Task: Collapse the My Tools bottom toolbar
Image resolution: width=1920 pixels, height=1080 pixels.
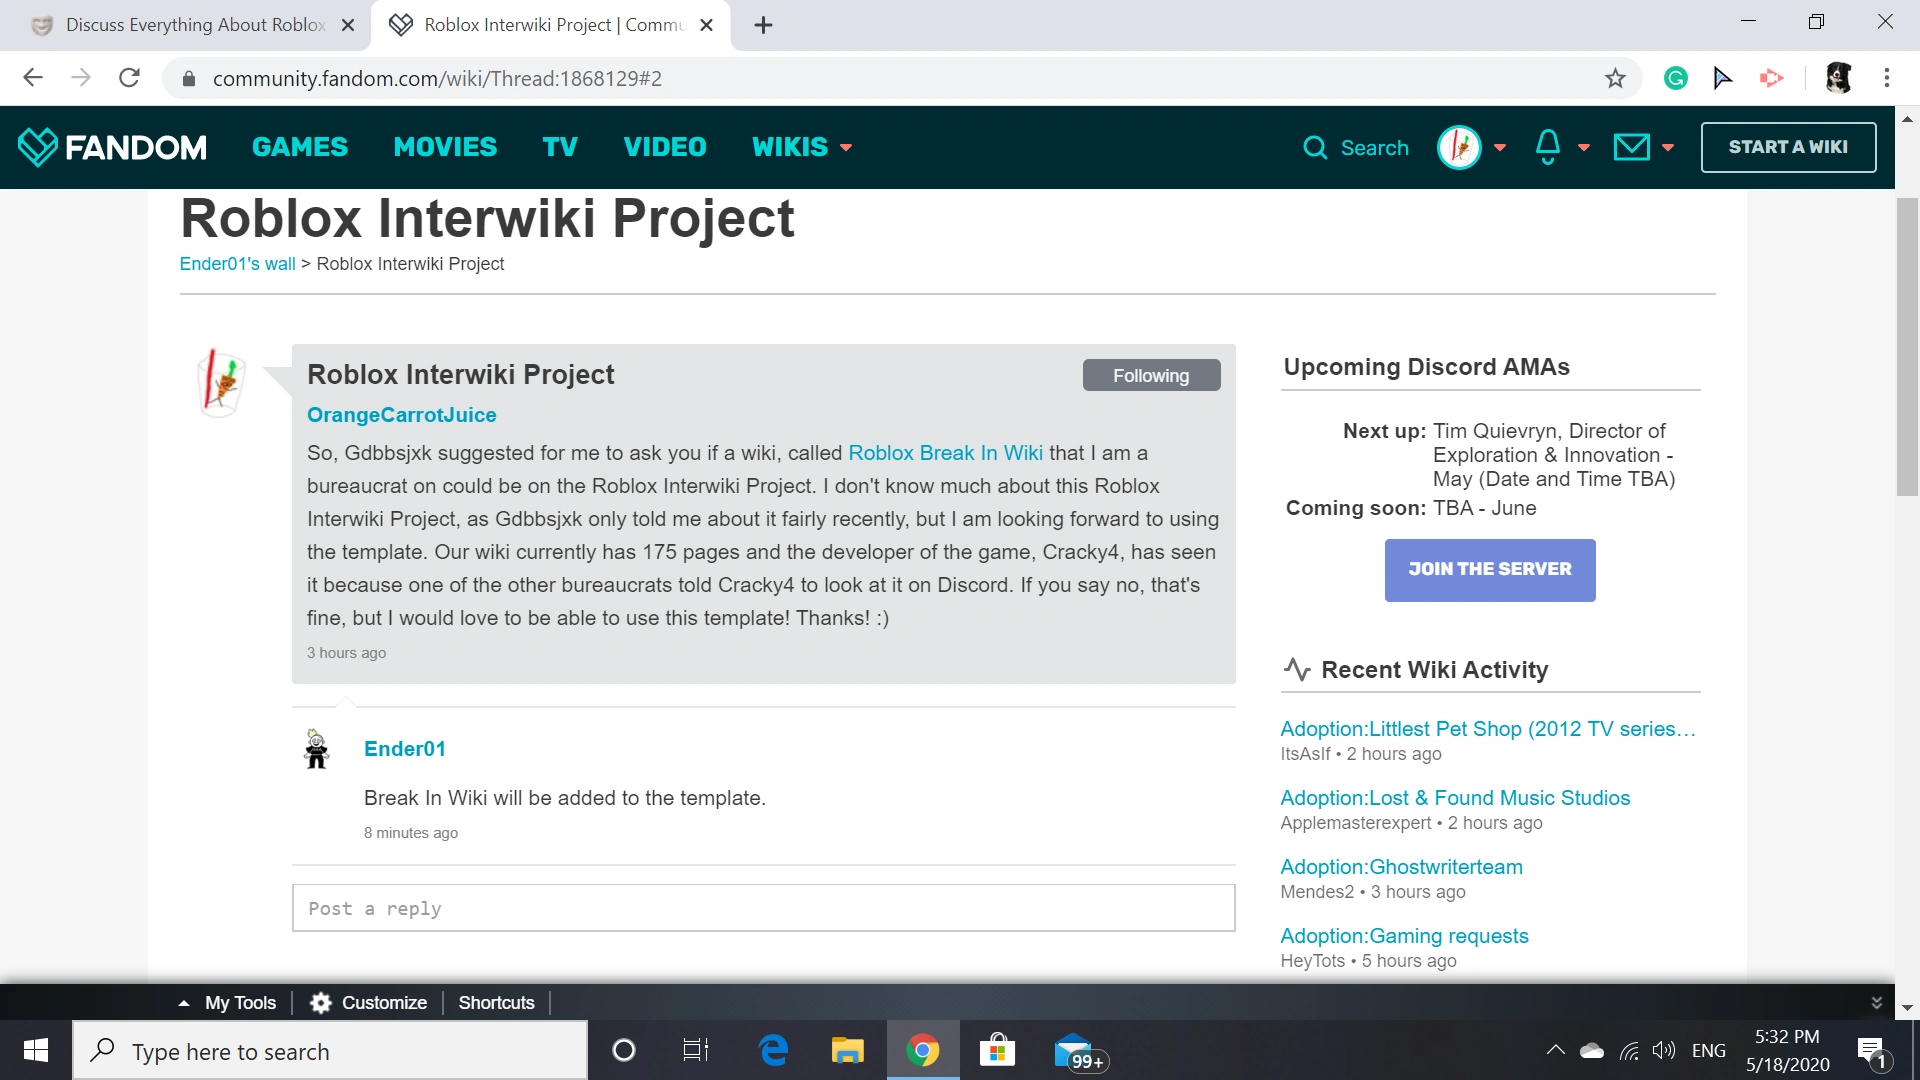Action: (182, 1002)
